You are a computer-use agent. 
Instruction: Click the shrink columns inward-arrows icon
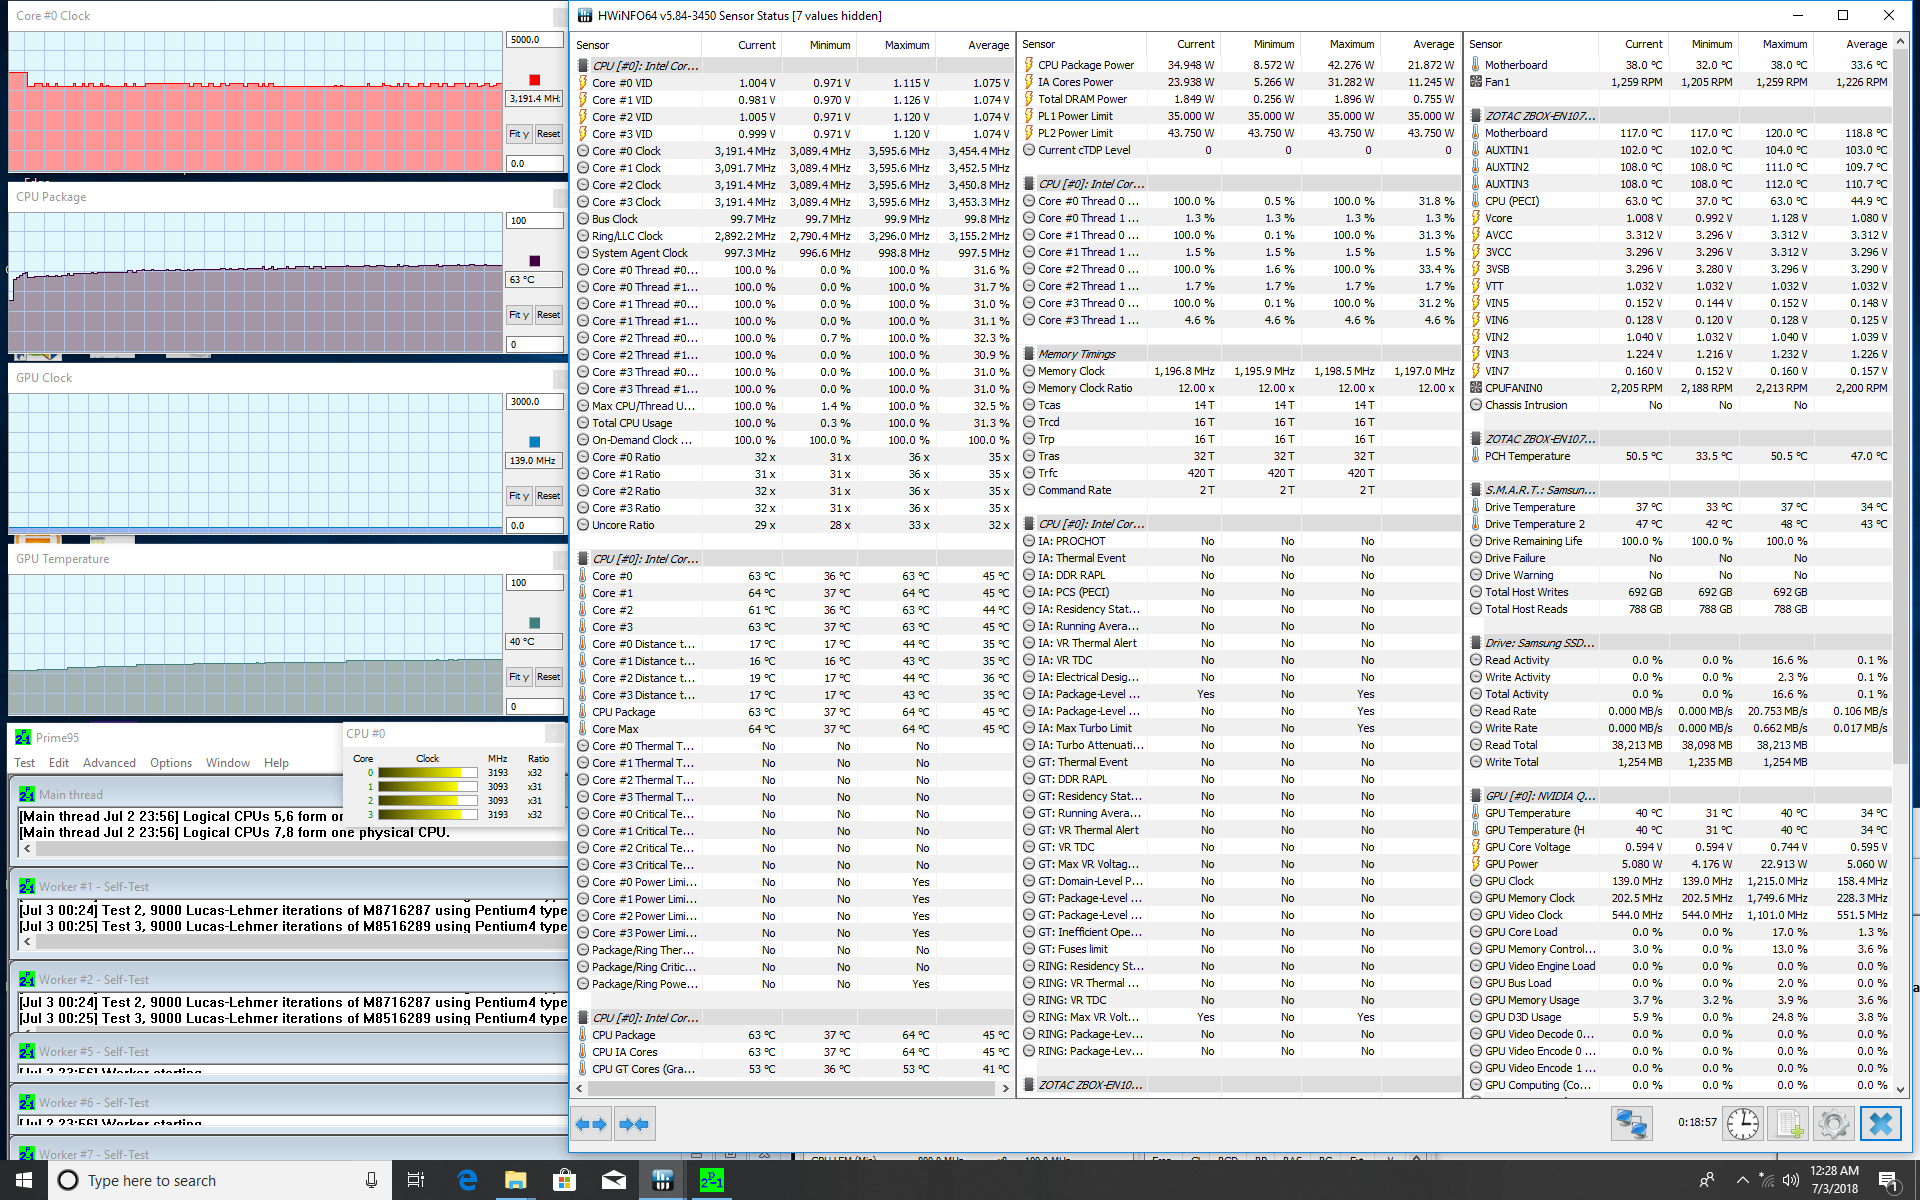click(x=634, y=1124)
